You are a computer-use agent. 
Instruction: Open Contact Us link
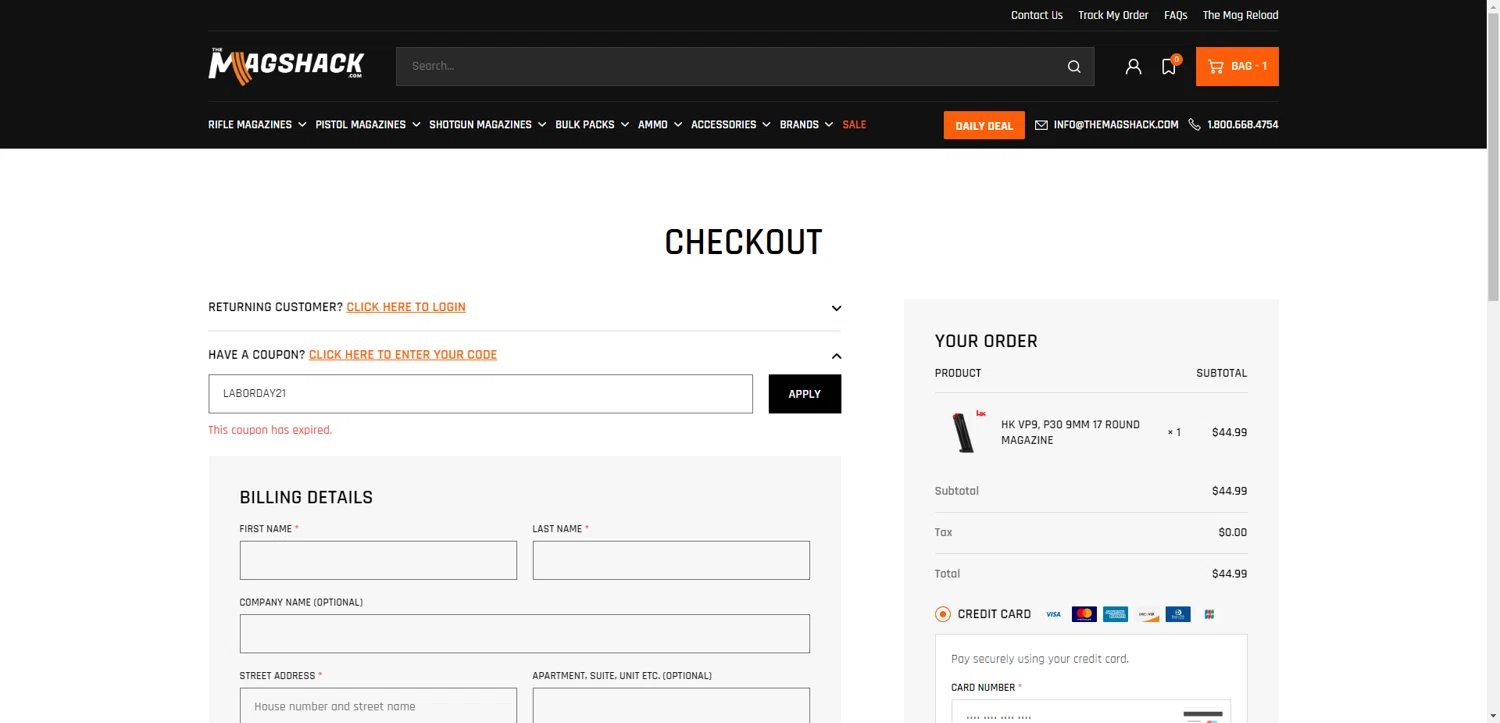[1036, 15]
